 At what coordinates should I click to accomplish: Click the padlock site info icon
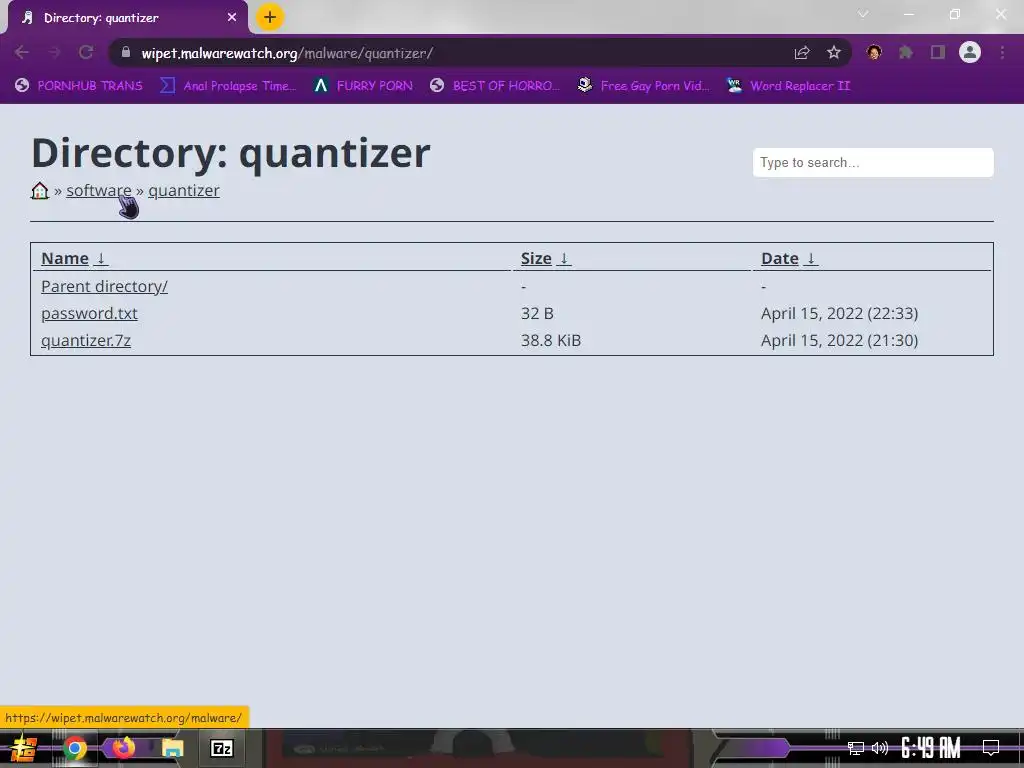point(126,53)
